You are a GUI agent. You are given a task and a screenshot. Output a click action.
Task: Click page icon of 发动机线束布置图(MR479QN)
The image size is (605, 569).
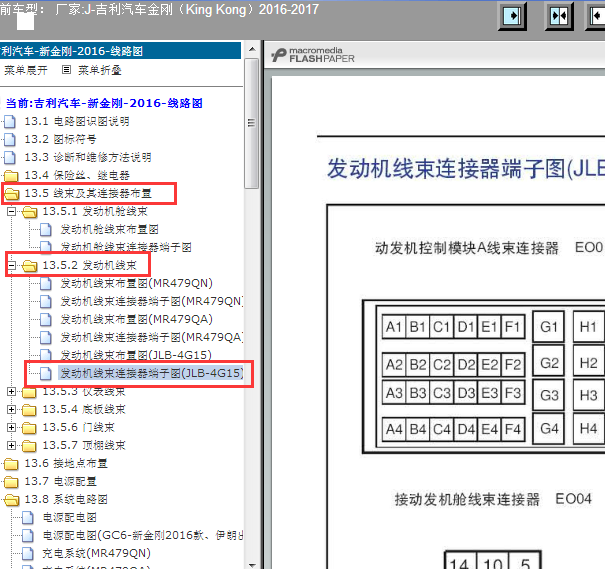tap(46, 284)
